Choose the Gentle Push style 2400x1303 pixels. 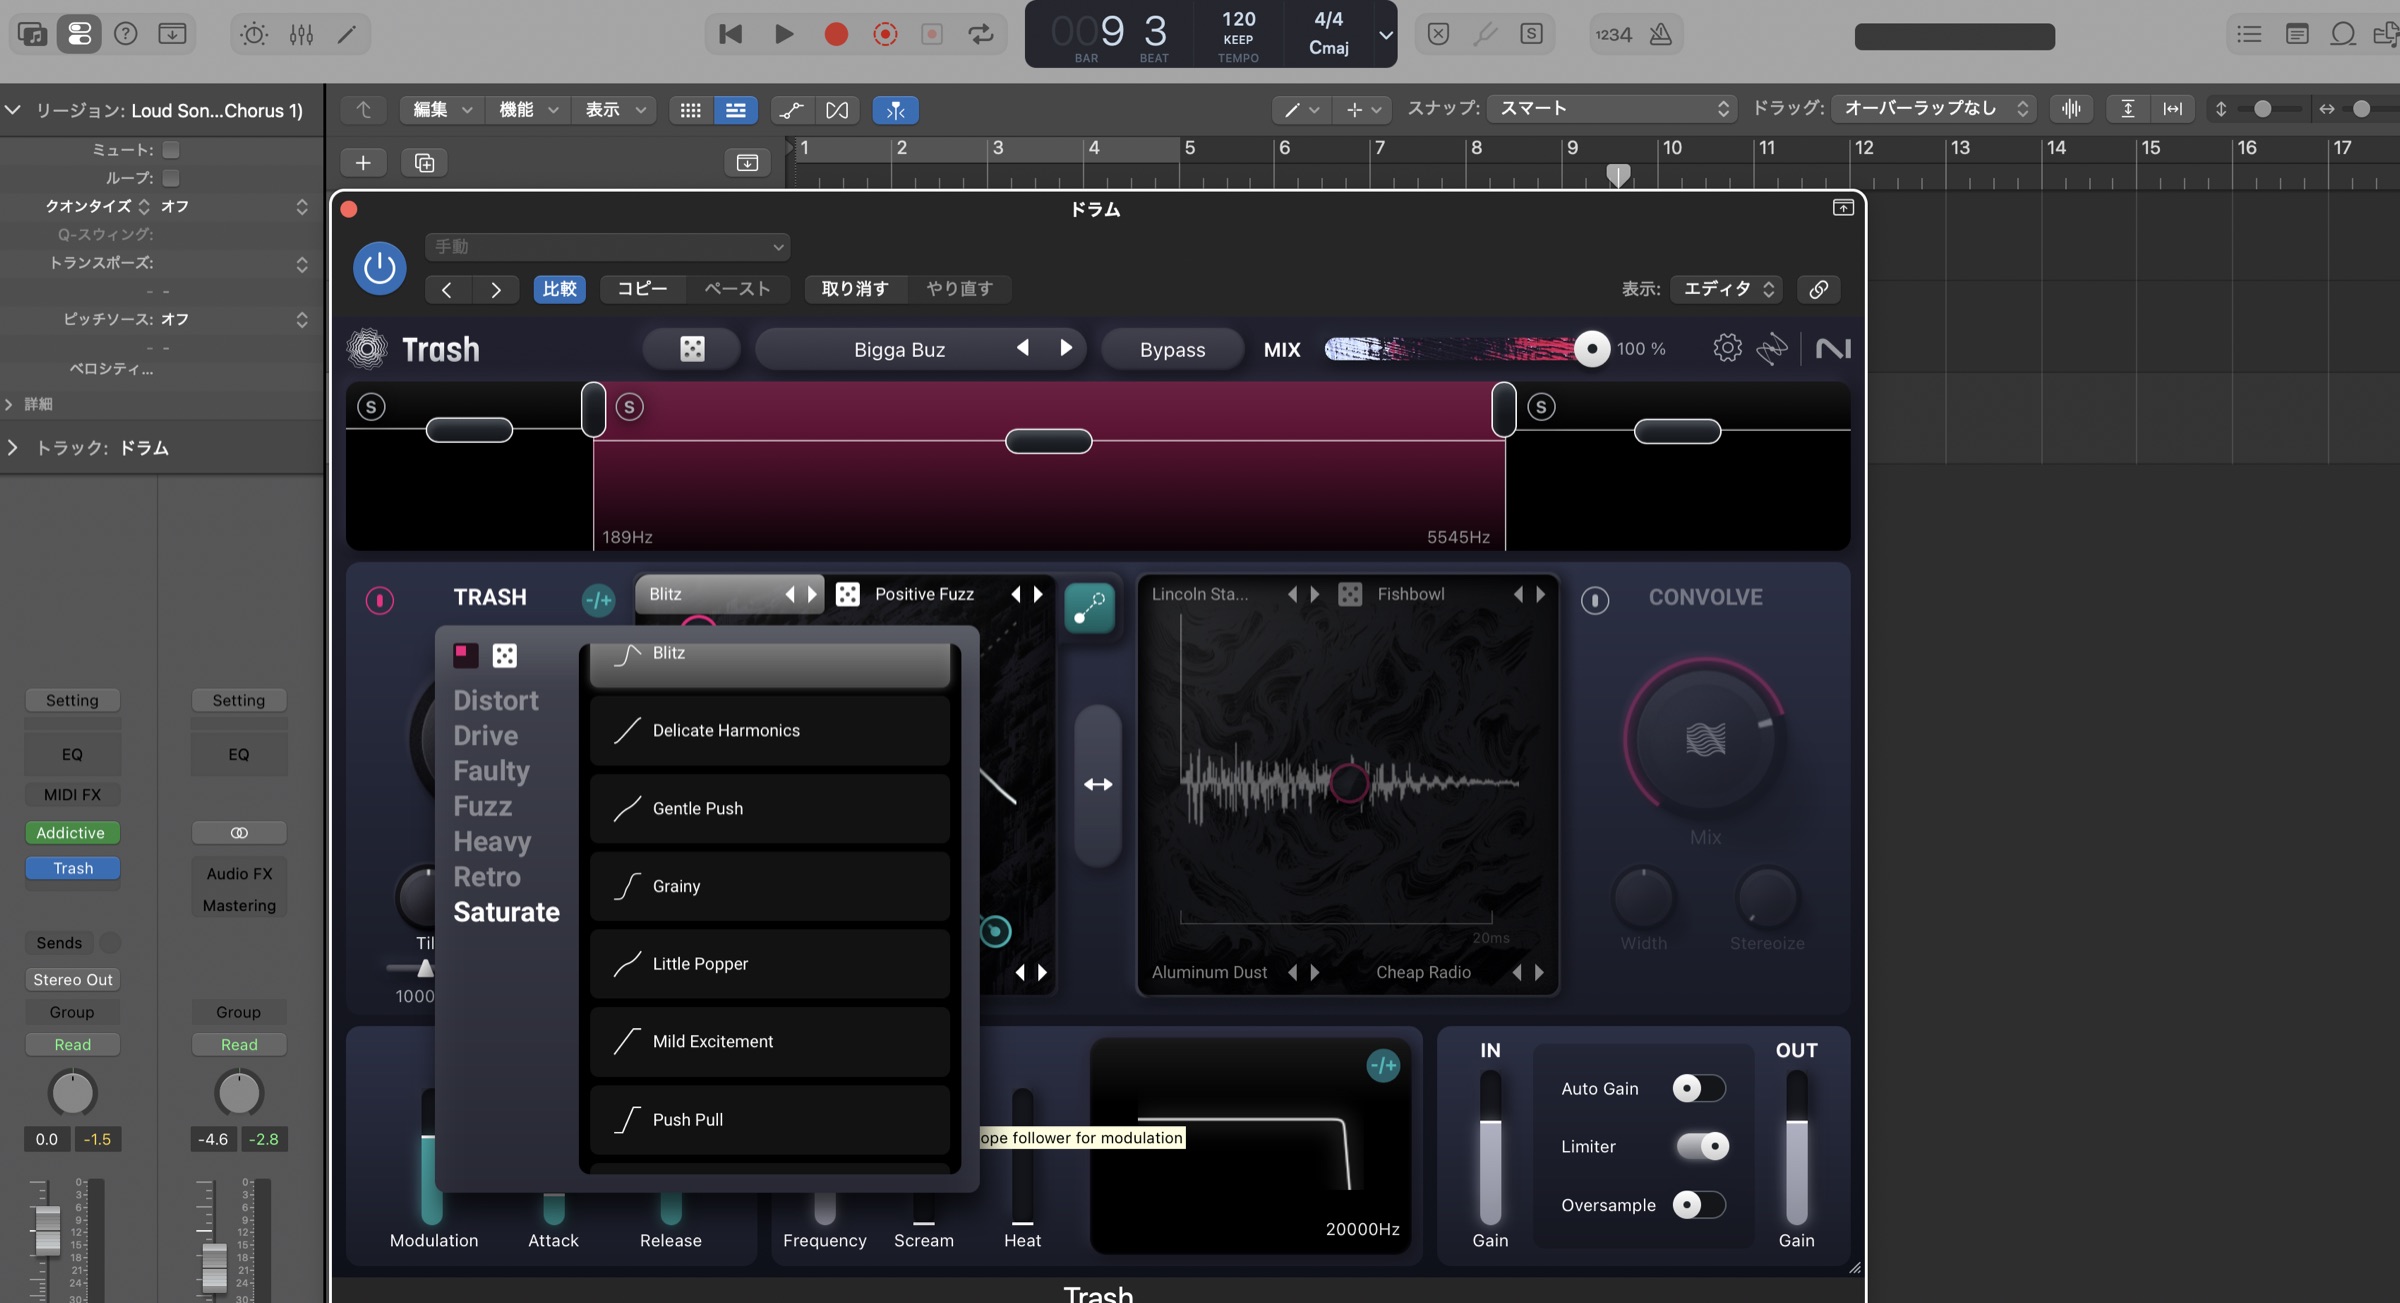(769, 809)
